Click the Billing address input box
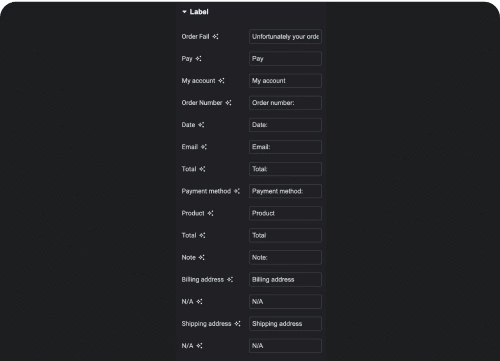Viewport: 500px width, 361px height. 285,279
